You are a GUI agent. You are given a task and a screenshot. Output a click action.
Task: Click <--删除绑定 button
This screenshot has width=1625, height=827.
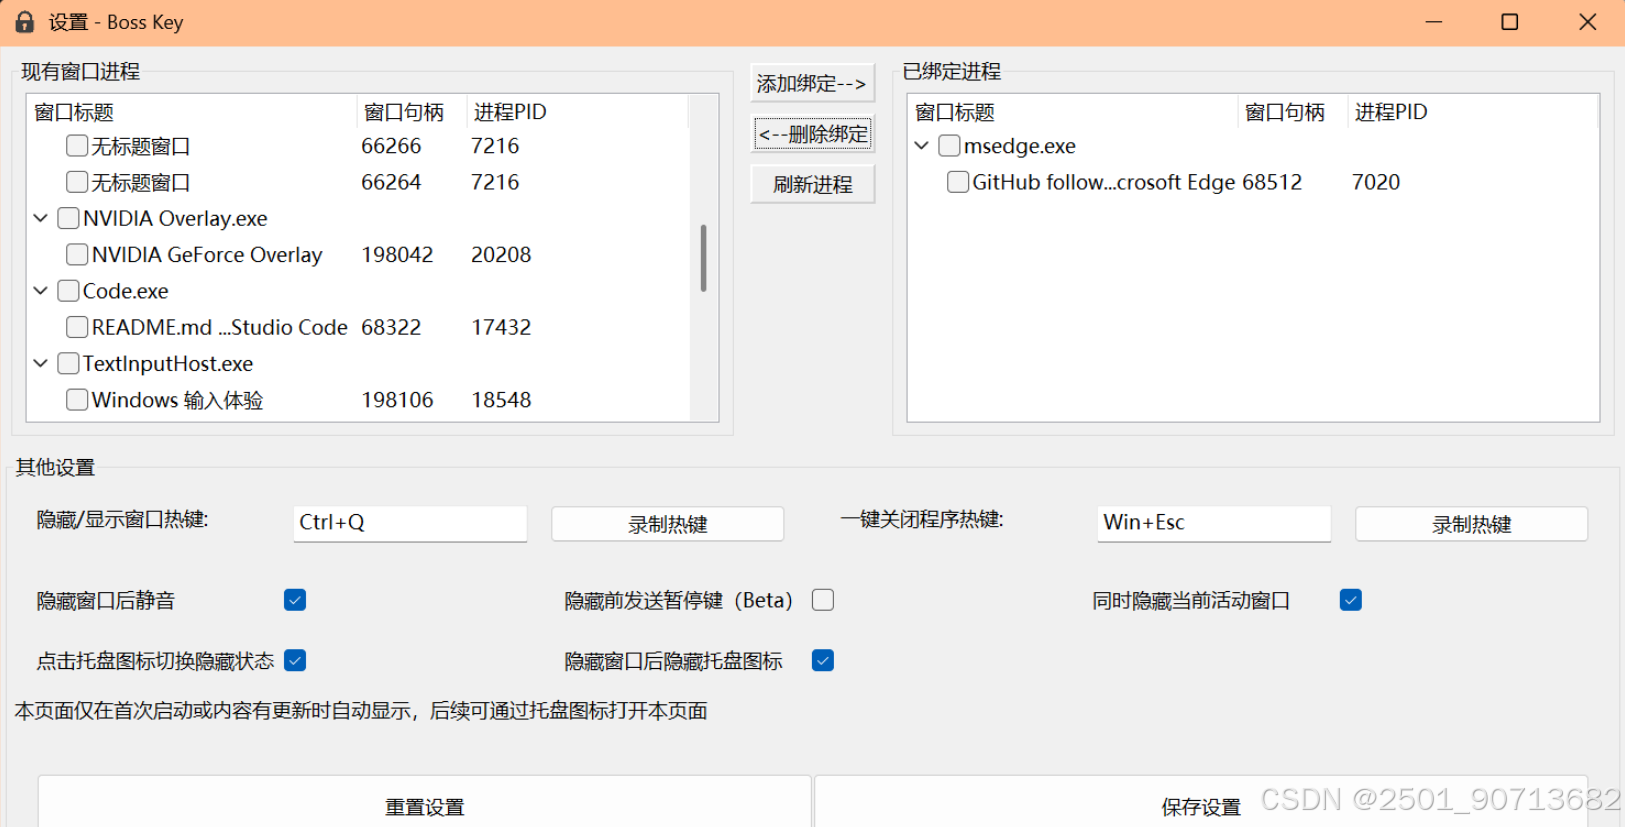[x=812, y=134]
